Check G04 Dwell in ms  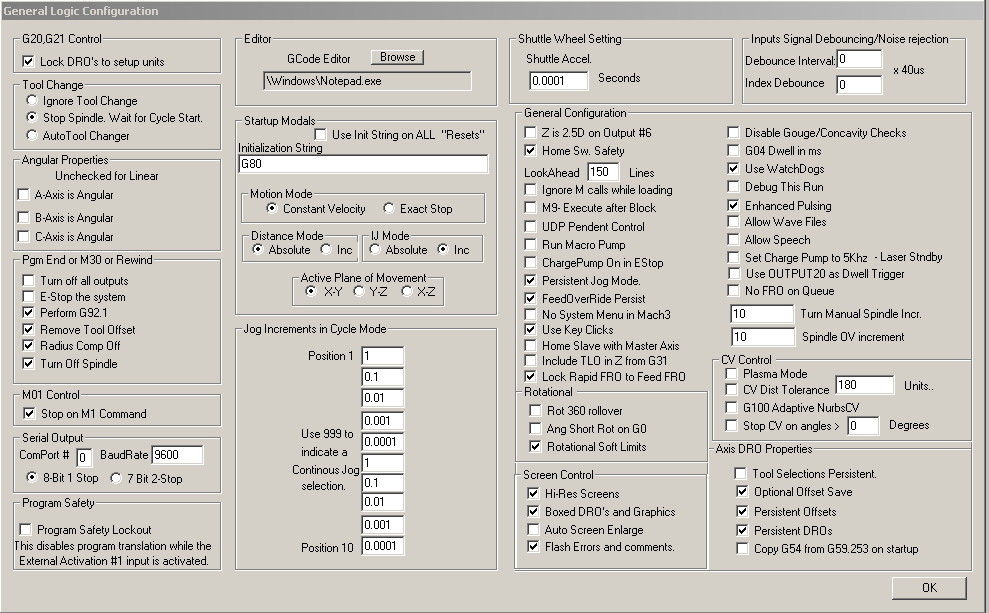click(x=733, y=150)
